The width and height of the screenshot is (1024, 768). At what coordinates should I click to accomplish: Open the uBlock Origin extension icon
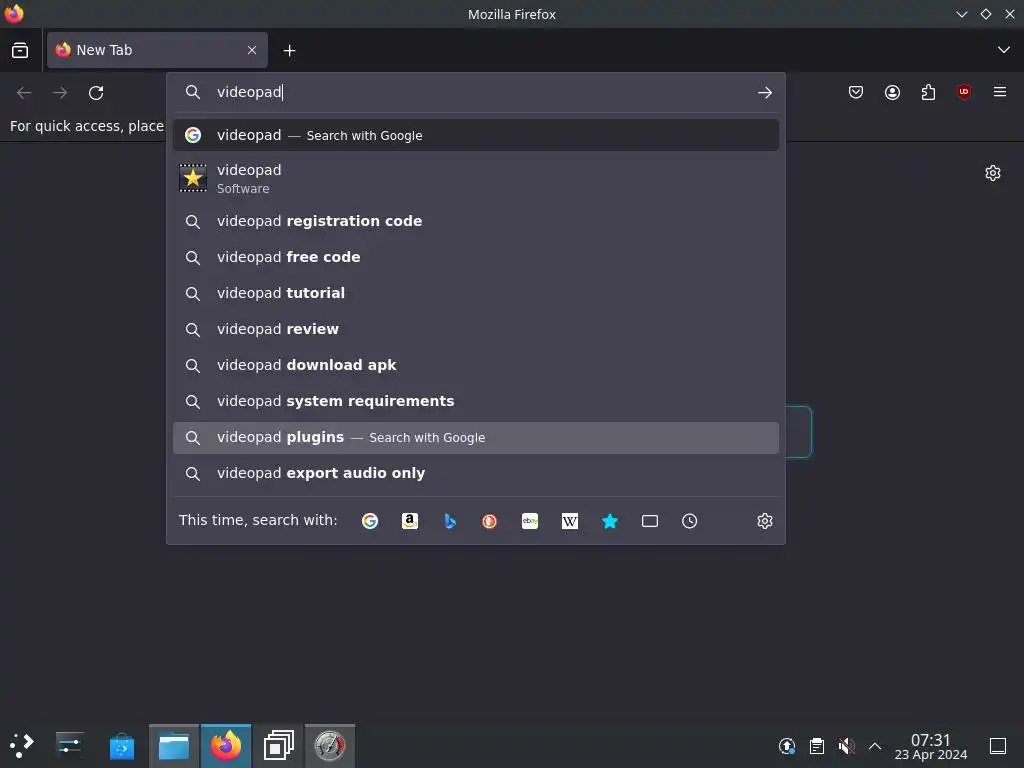[964, 93]
